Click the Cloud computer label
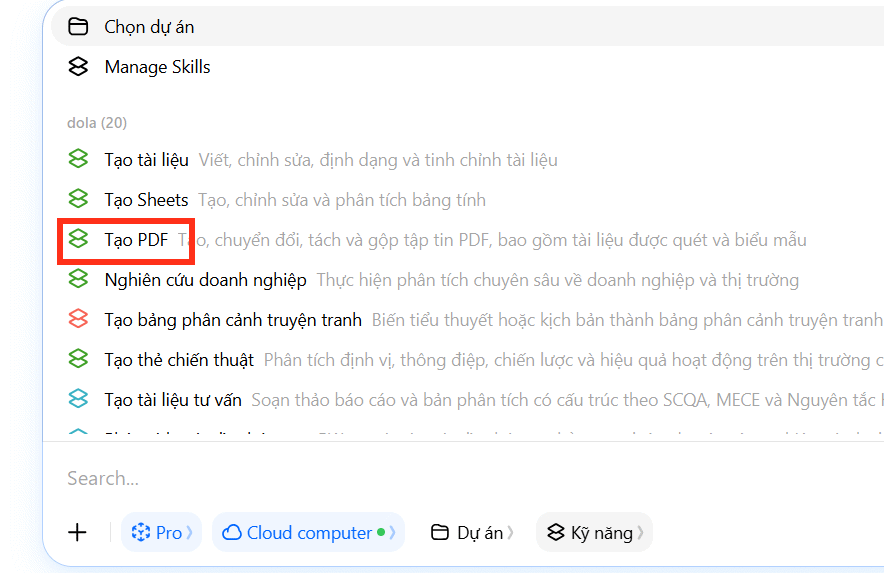 (309, 533)
